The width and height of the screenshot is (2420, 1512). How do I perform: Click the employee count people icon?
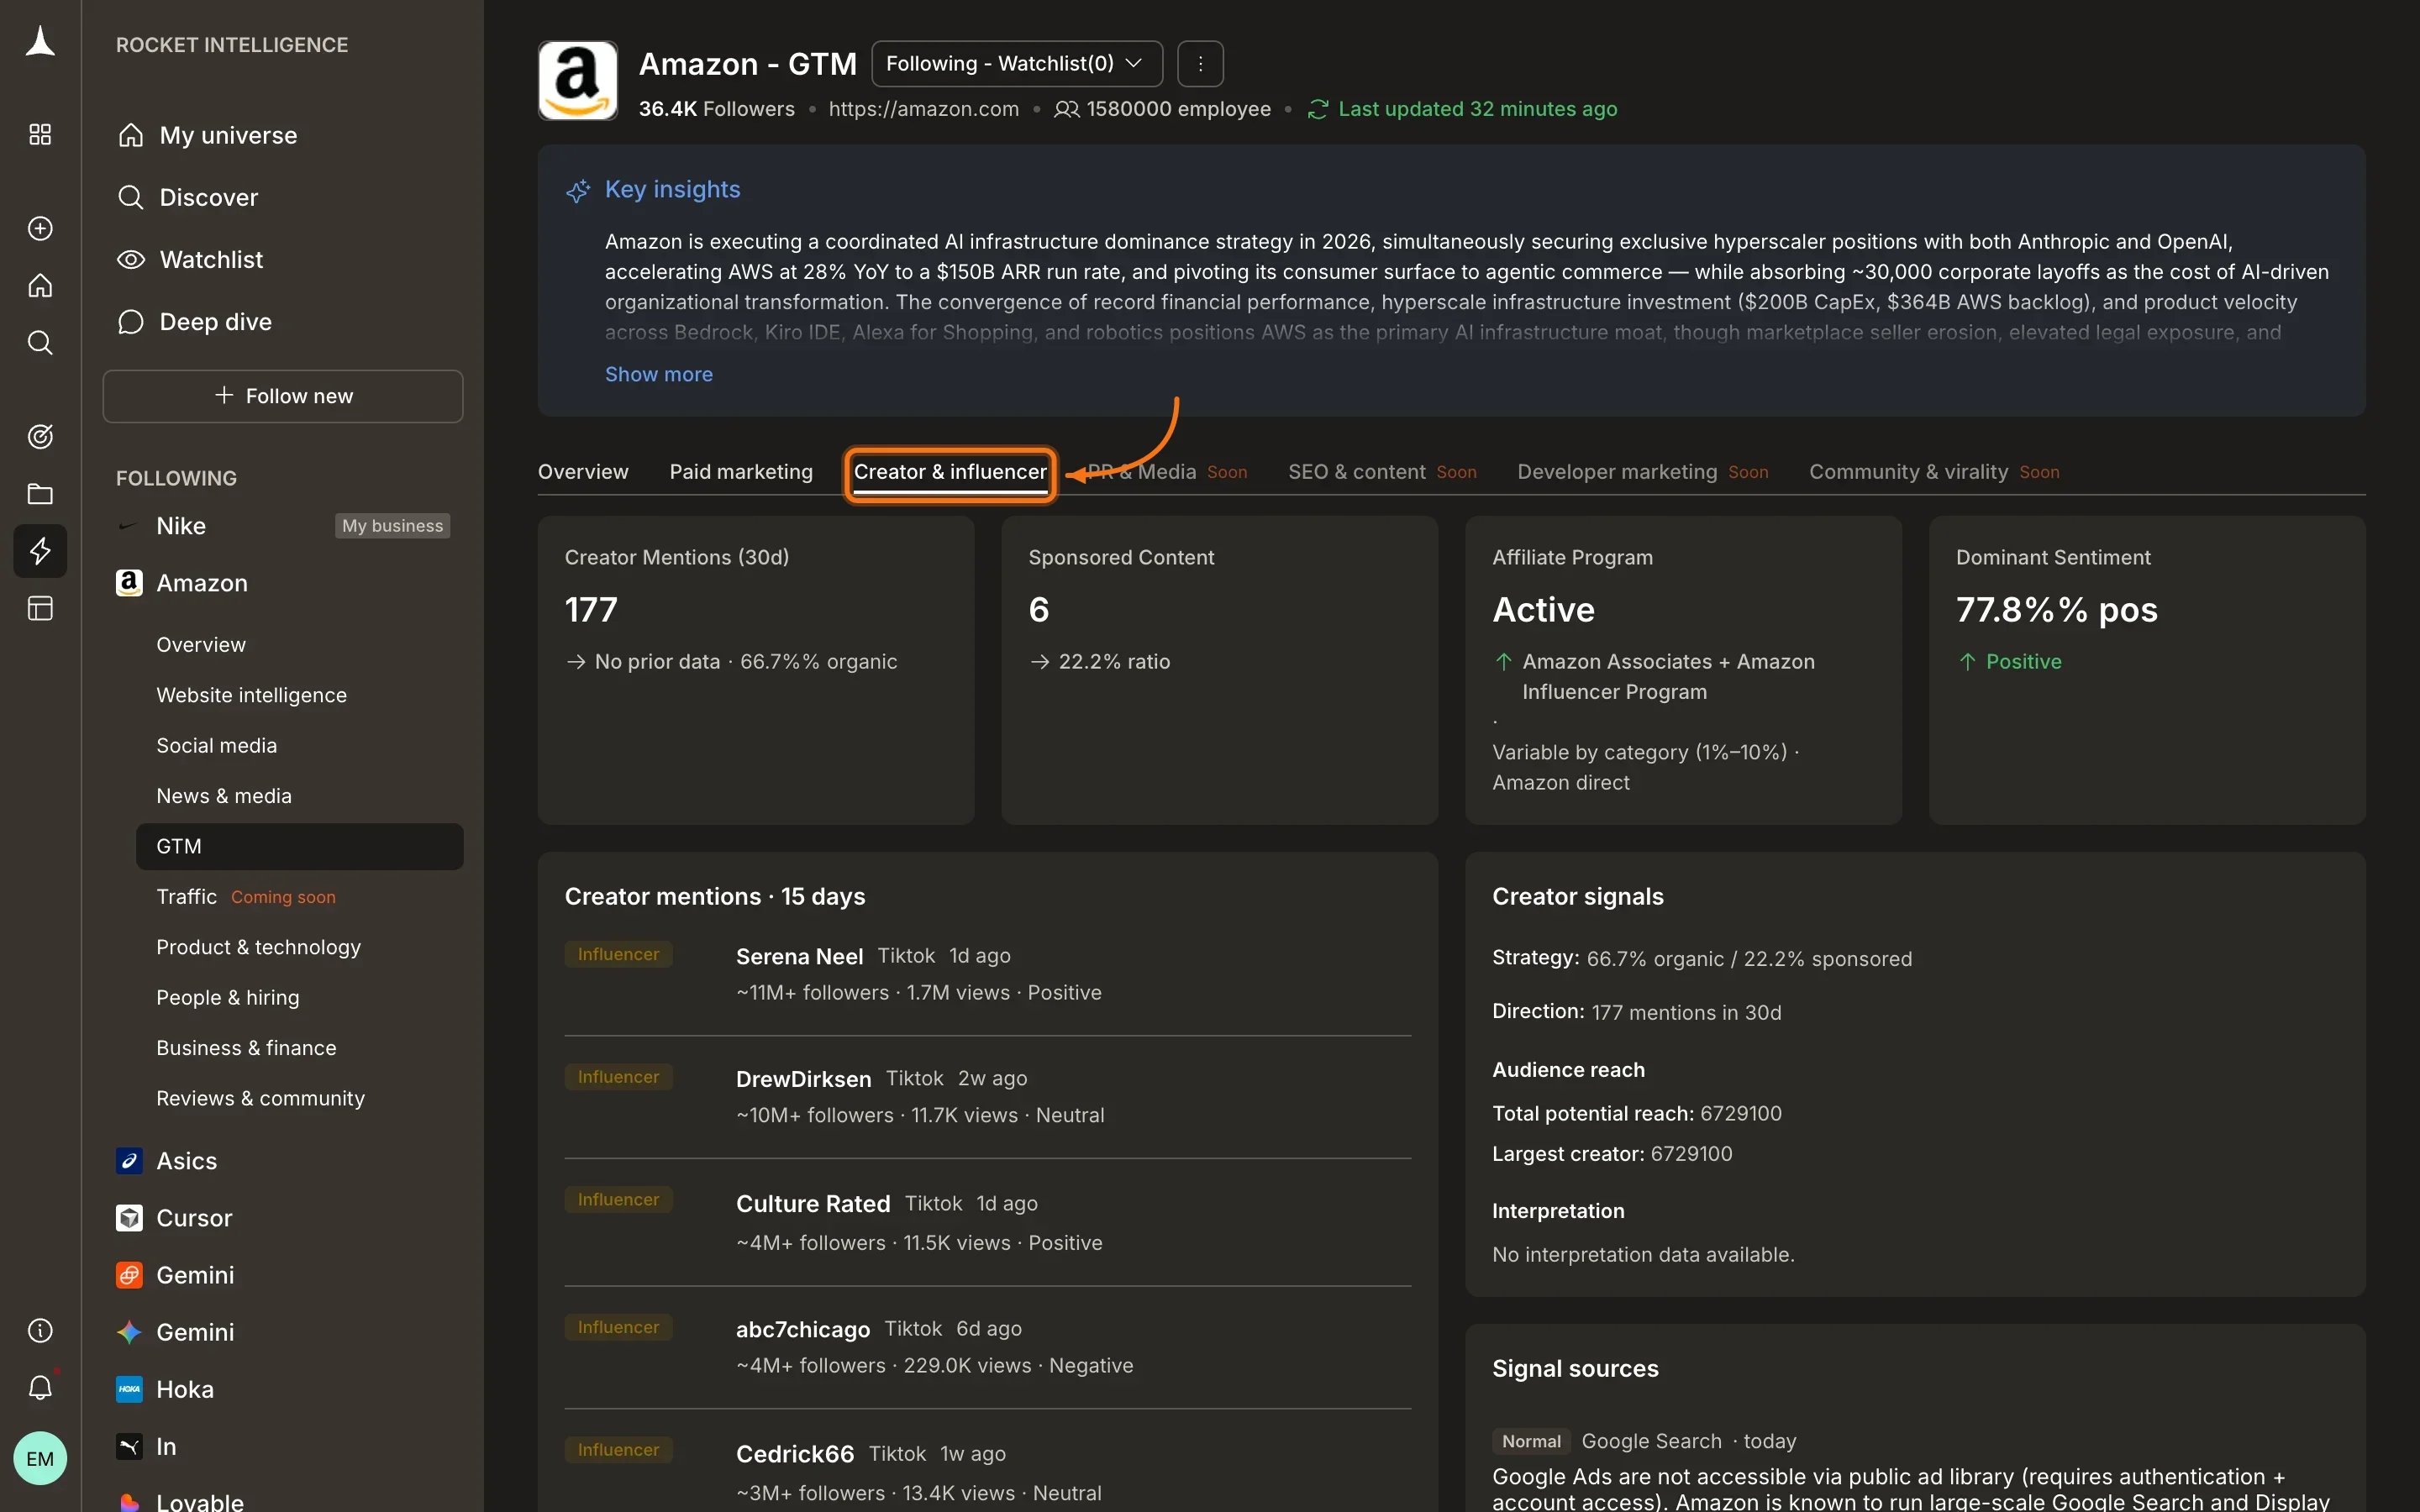pyautogui.click(x=1066, y=109)
